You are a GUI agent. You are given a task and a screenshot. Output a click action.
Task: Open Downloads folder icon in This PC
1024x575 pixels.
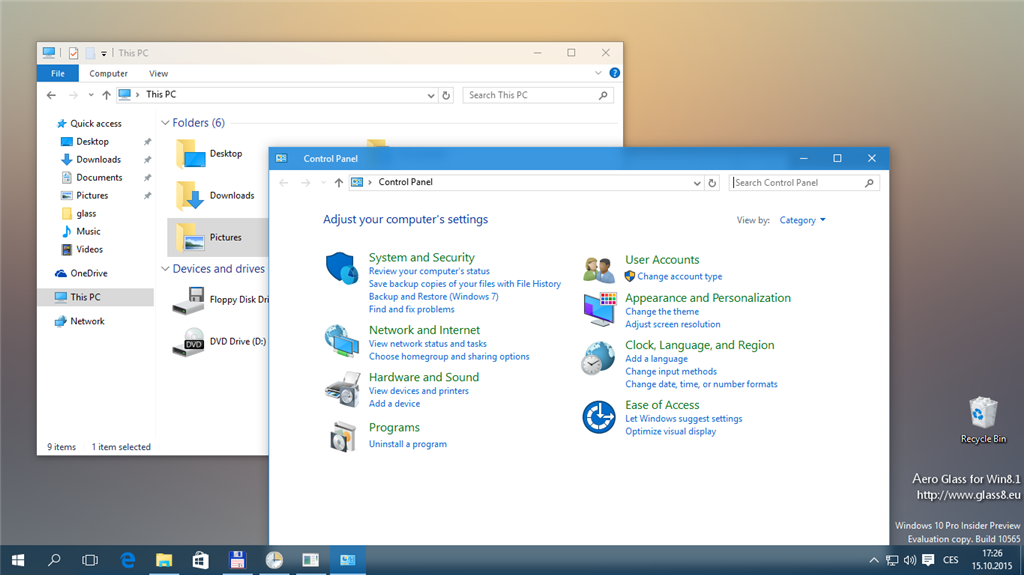point(191,195)
